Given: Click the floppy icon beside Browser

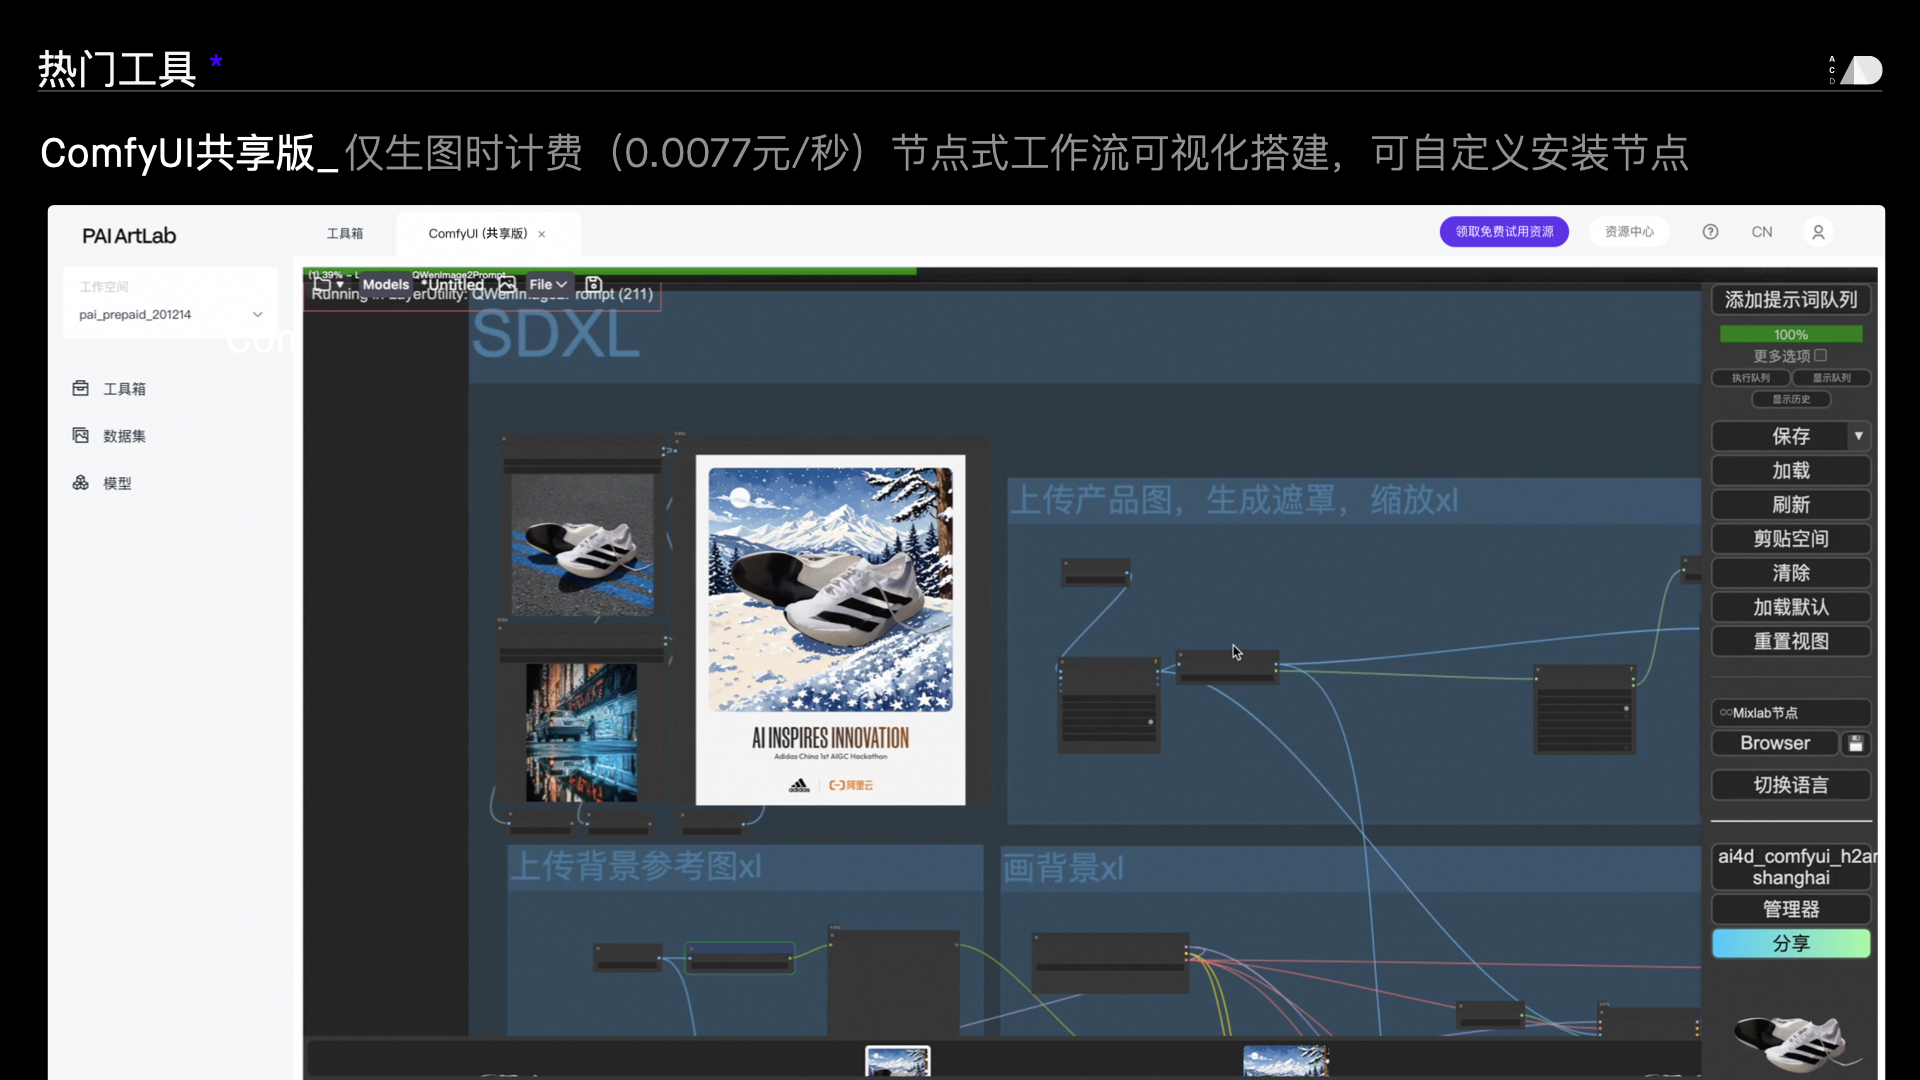Looking at the screenshot, I should 1856,743.
